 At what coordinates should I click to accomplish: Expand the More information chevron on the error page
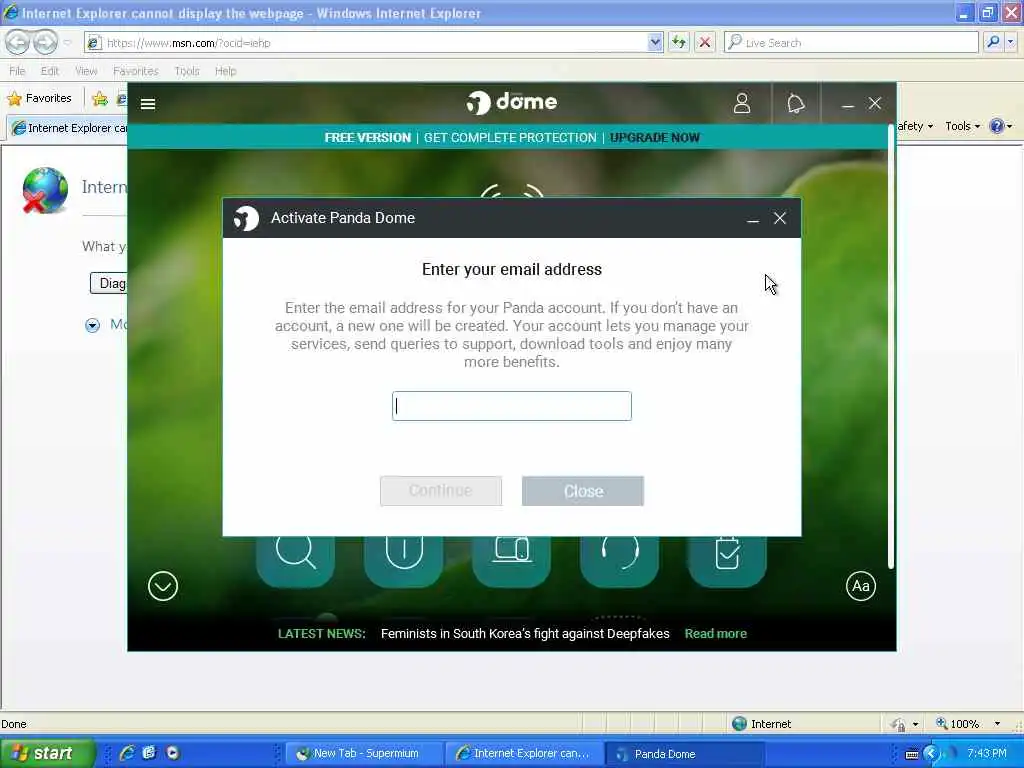click(x=93, y=325)
